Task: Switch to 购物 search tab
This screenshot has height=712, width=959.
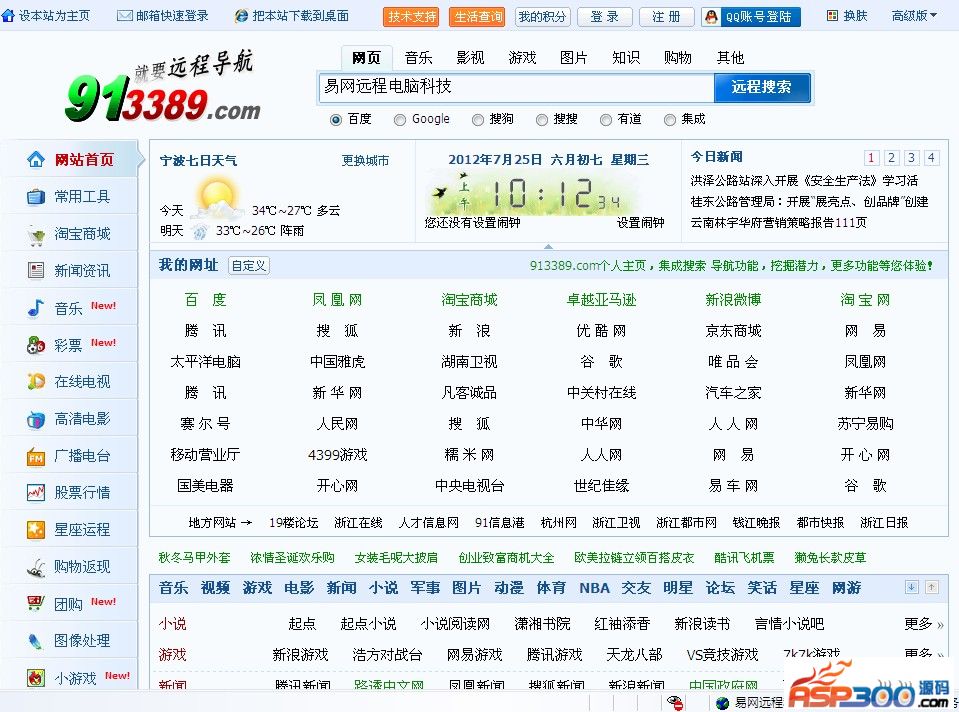Action: [x=678, y=58]
